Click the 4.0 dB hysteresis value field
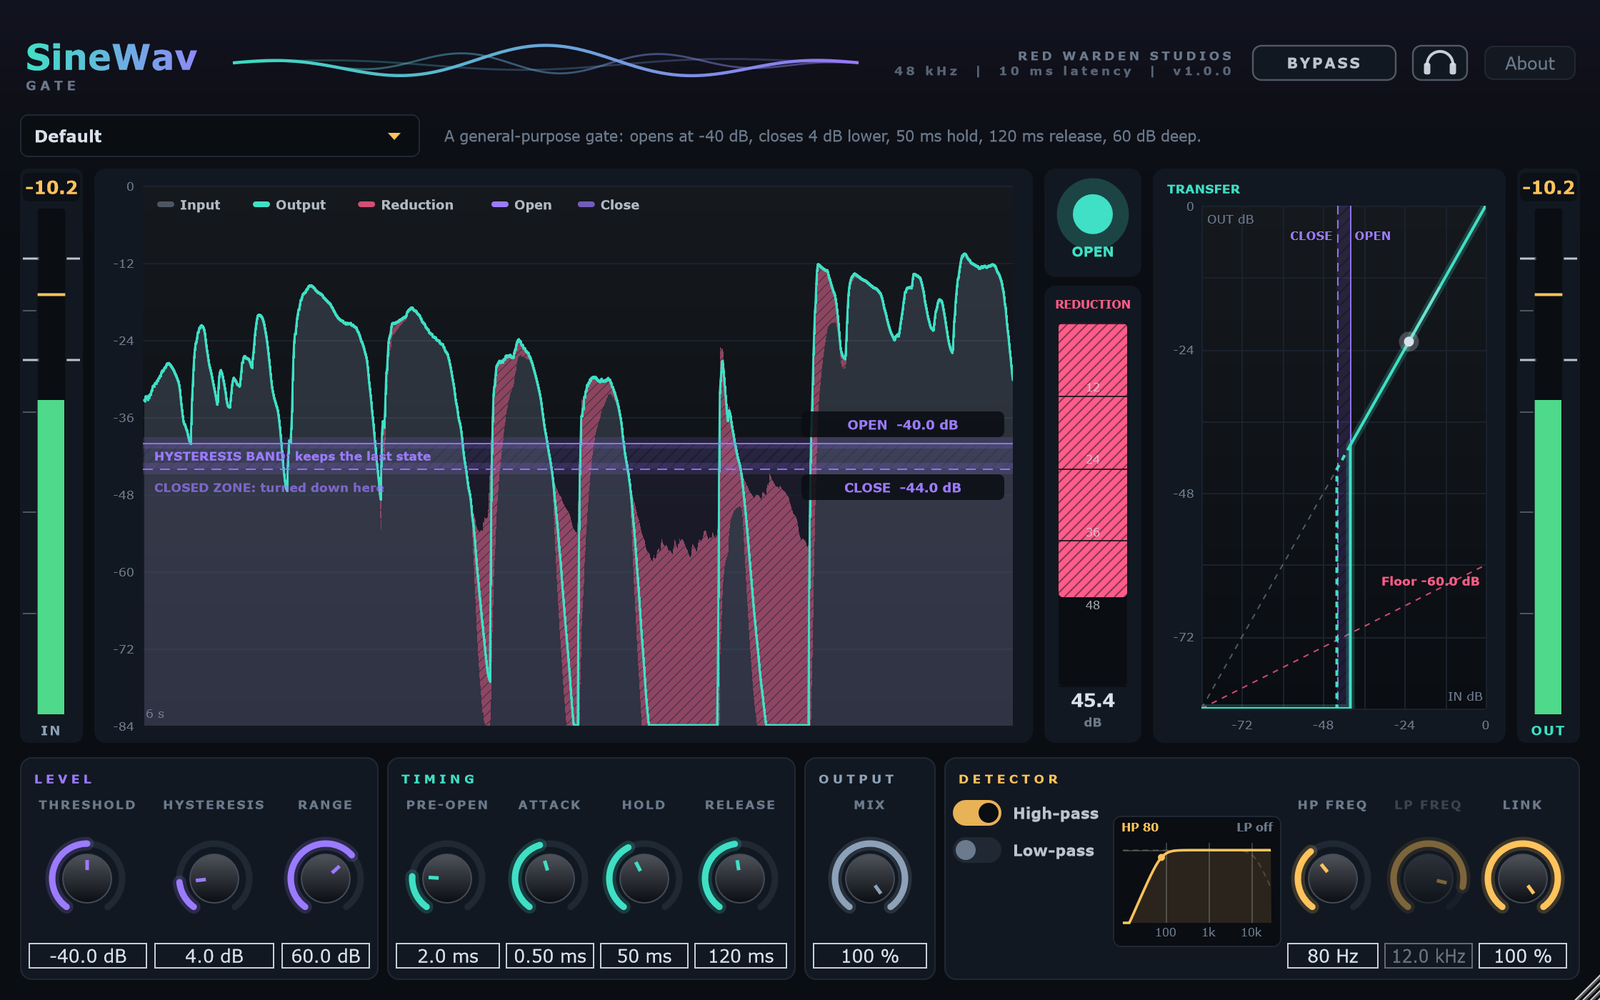Image resolution: width=1600 pixels, height=1000 pixels. coord(214,956)
